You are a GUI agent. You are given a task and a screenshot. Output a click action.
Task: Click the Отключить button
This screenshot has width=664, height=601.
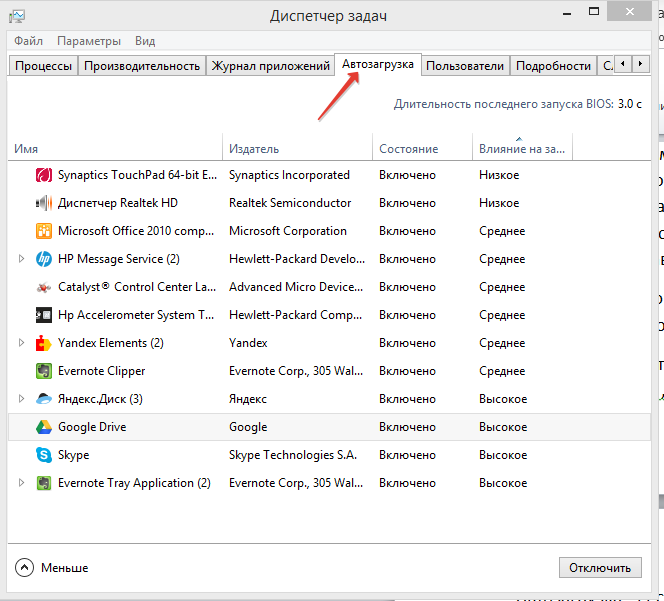click(600, 568)
